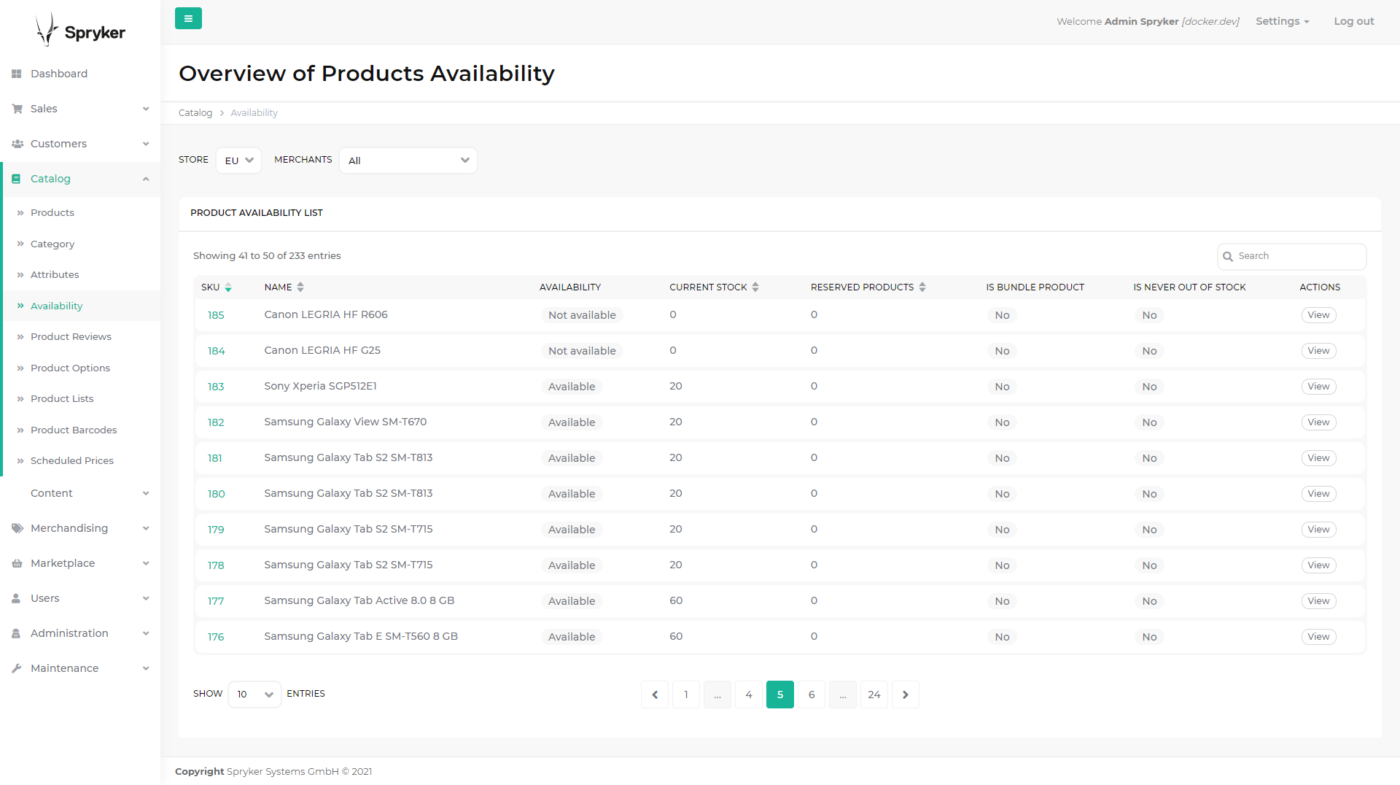Open Products in Catalog menu

(x=52, y=213)
